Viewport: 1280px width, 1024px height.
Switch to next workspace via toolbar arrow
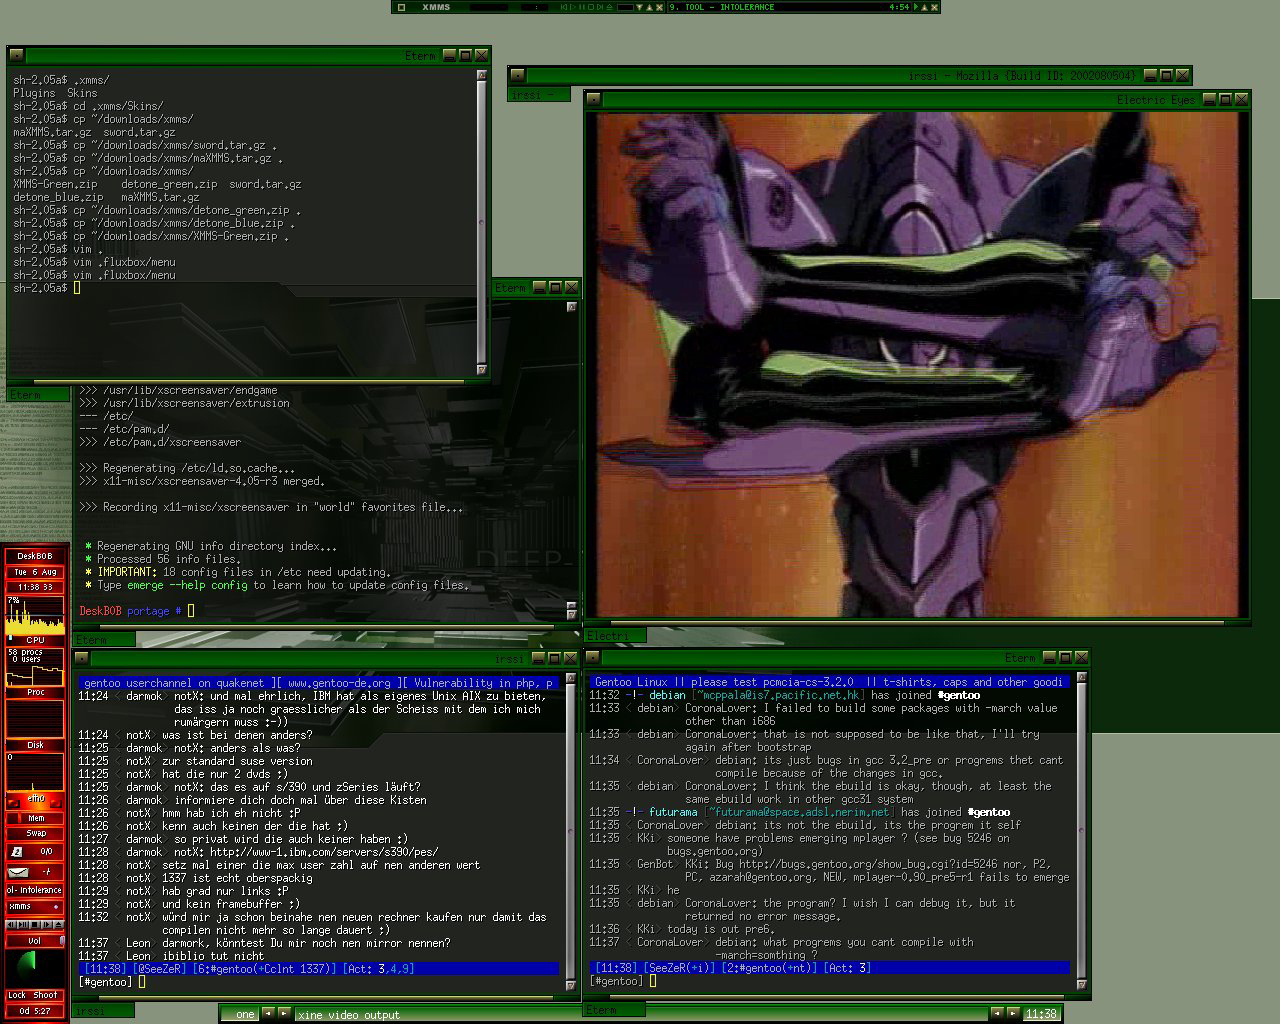[x=285, y=1014]
